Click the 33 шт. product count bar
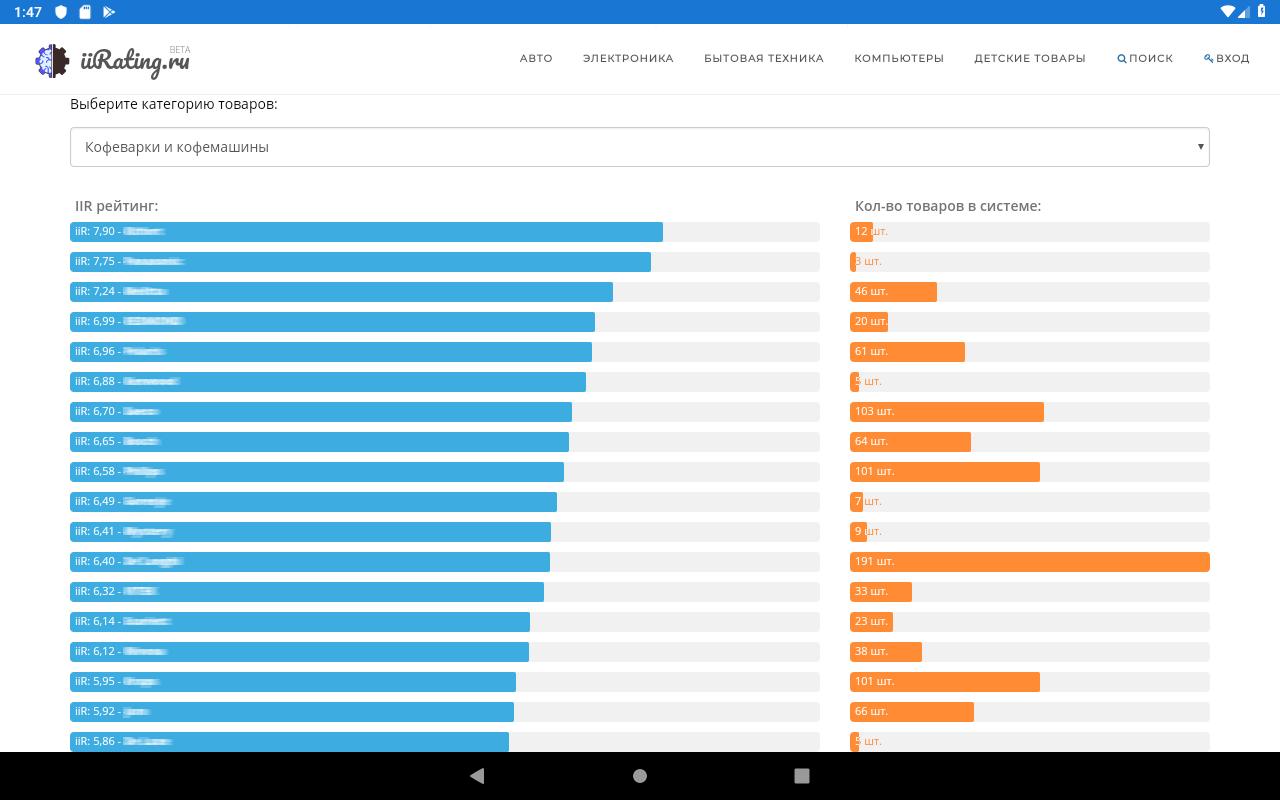The image size is (1280, 800). click(x=881, y=592)
